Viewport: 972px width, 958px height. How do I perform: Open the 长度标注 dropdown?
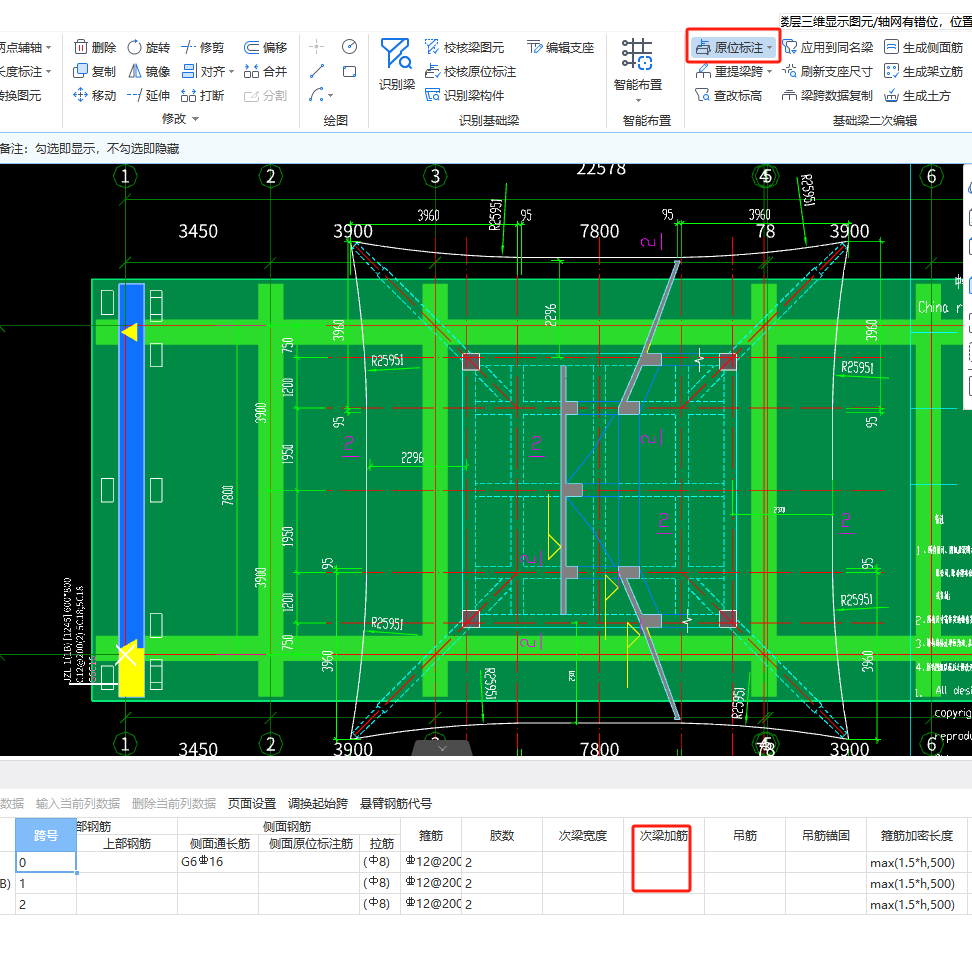pos(48,72)
